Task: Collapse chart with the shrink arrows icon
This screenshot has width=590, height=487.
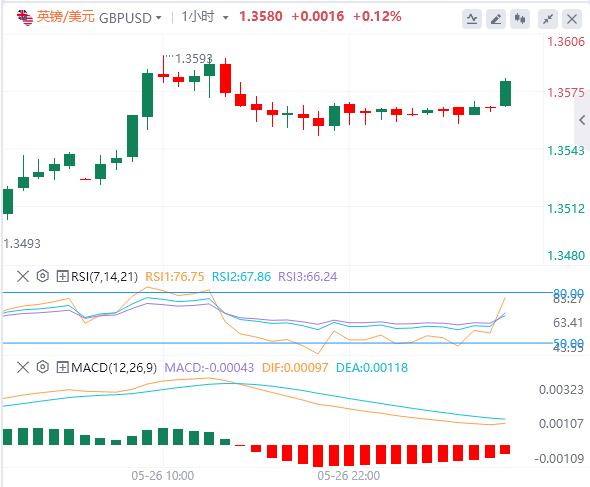Action: (x=548, y=19)
